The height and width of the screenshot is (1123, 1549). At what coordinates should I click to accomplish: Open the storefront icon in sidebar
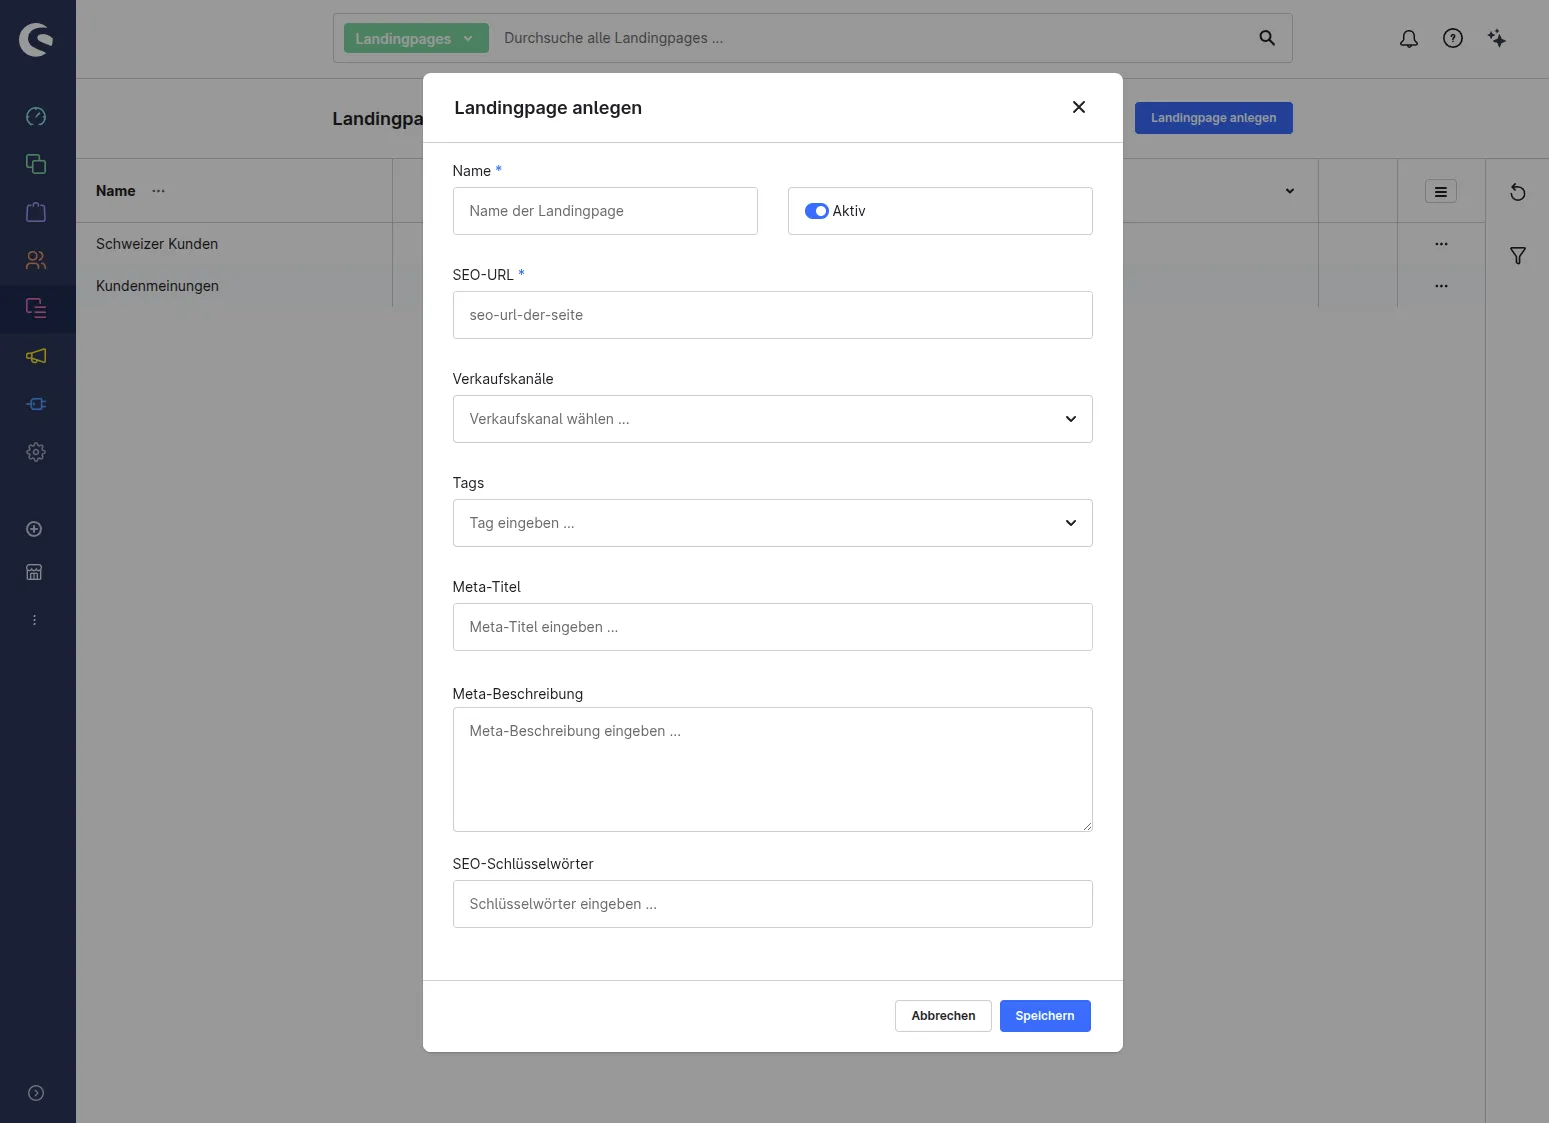pos(34,572)
